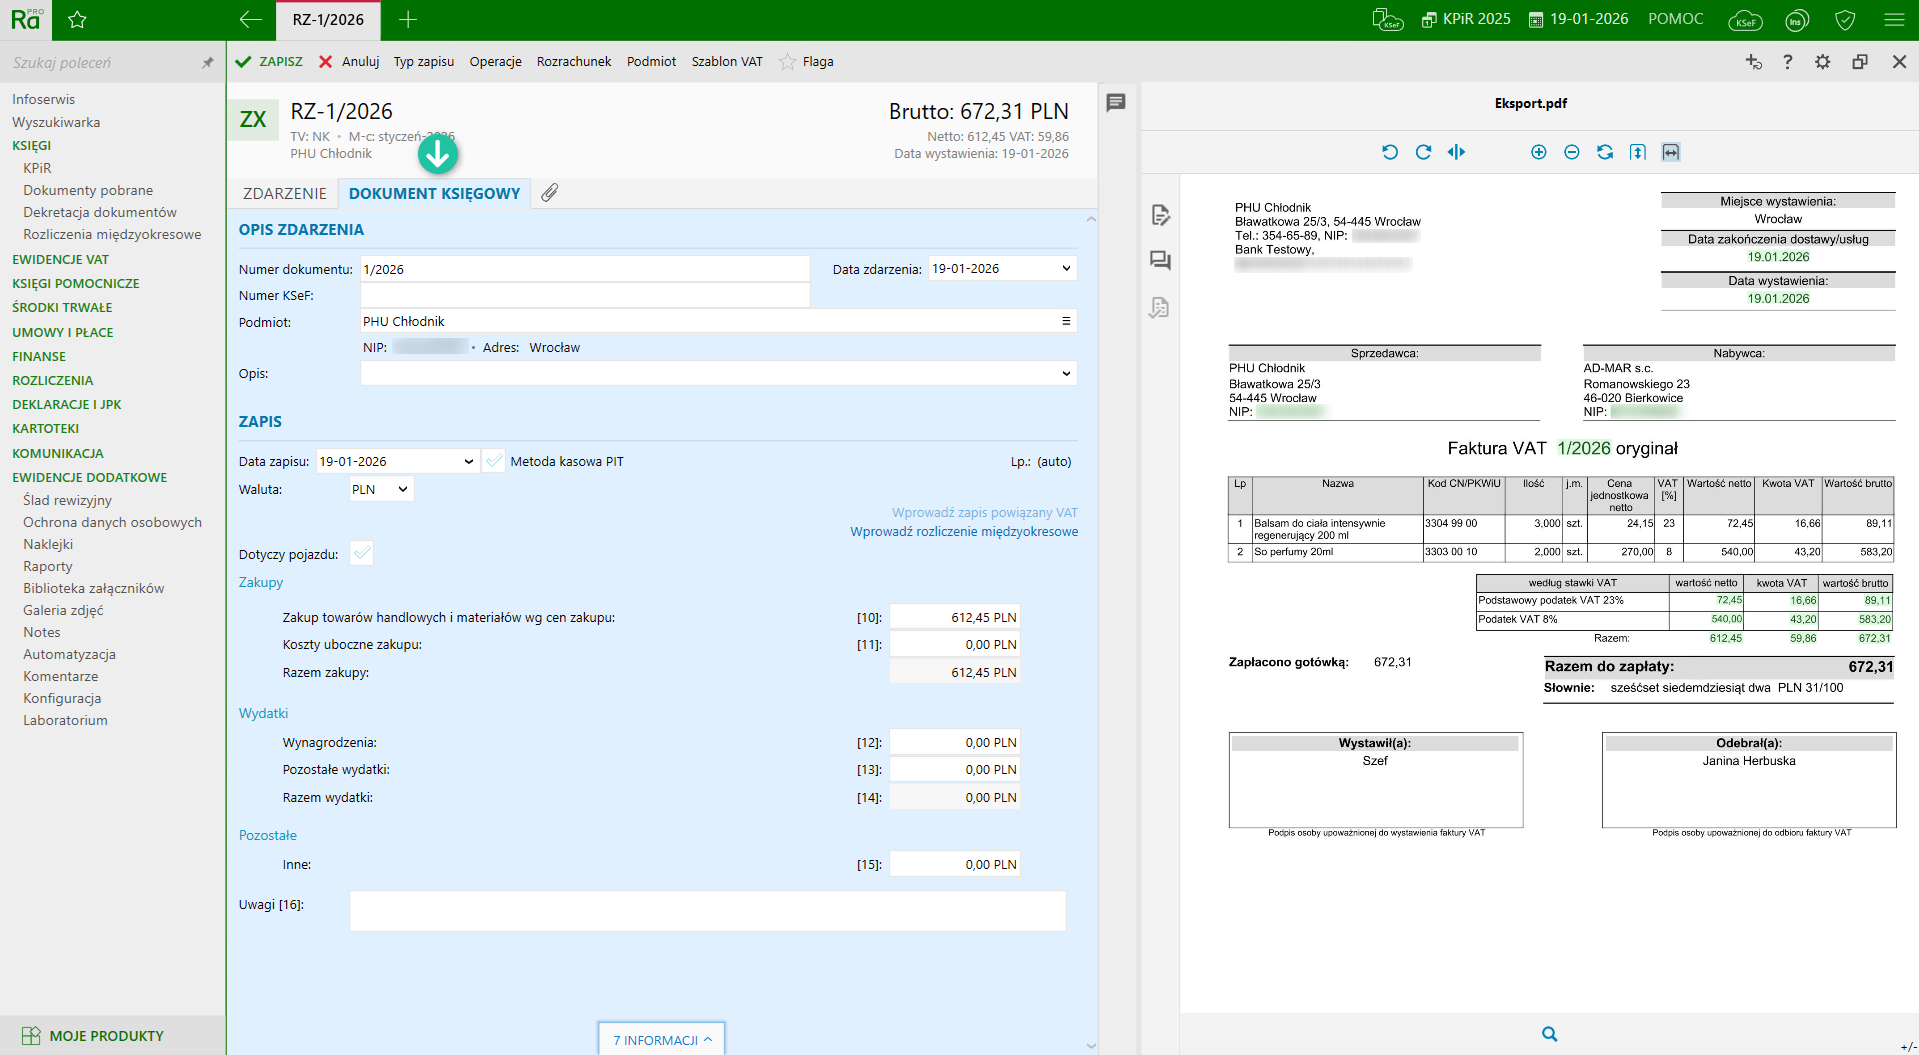Click the Numer KSeF input field

coord(584,295)
